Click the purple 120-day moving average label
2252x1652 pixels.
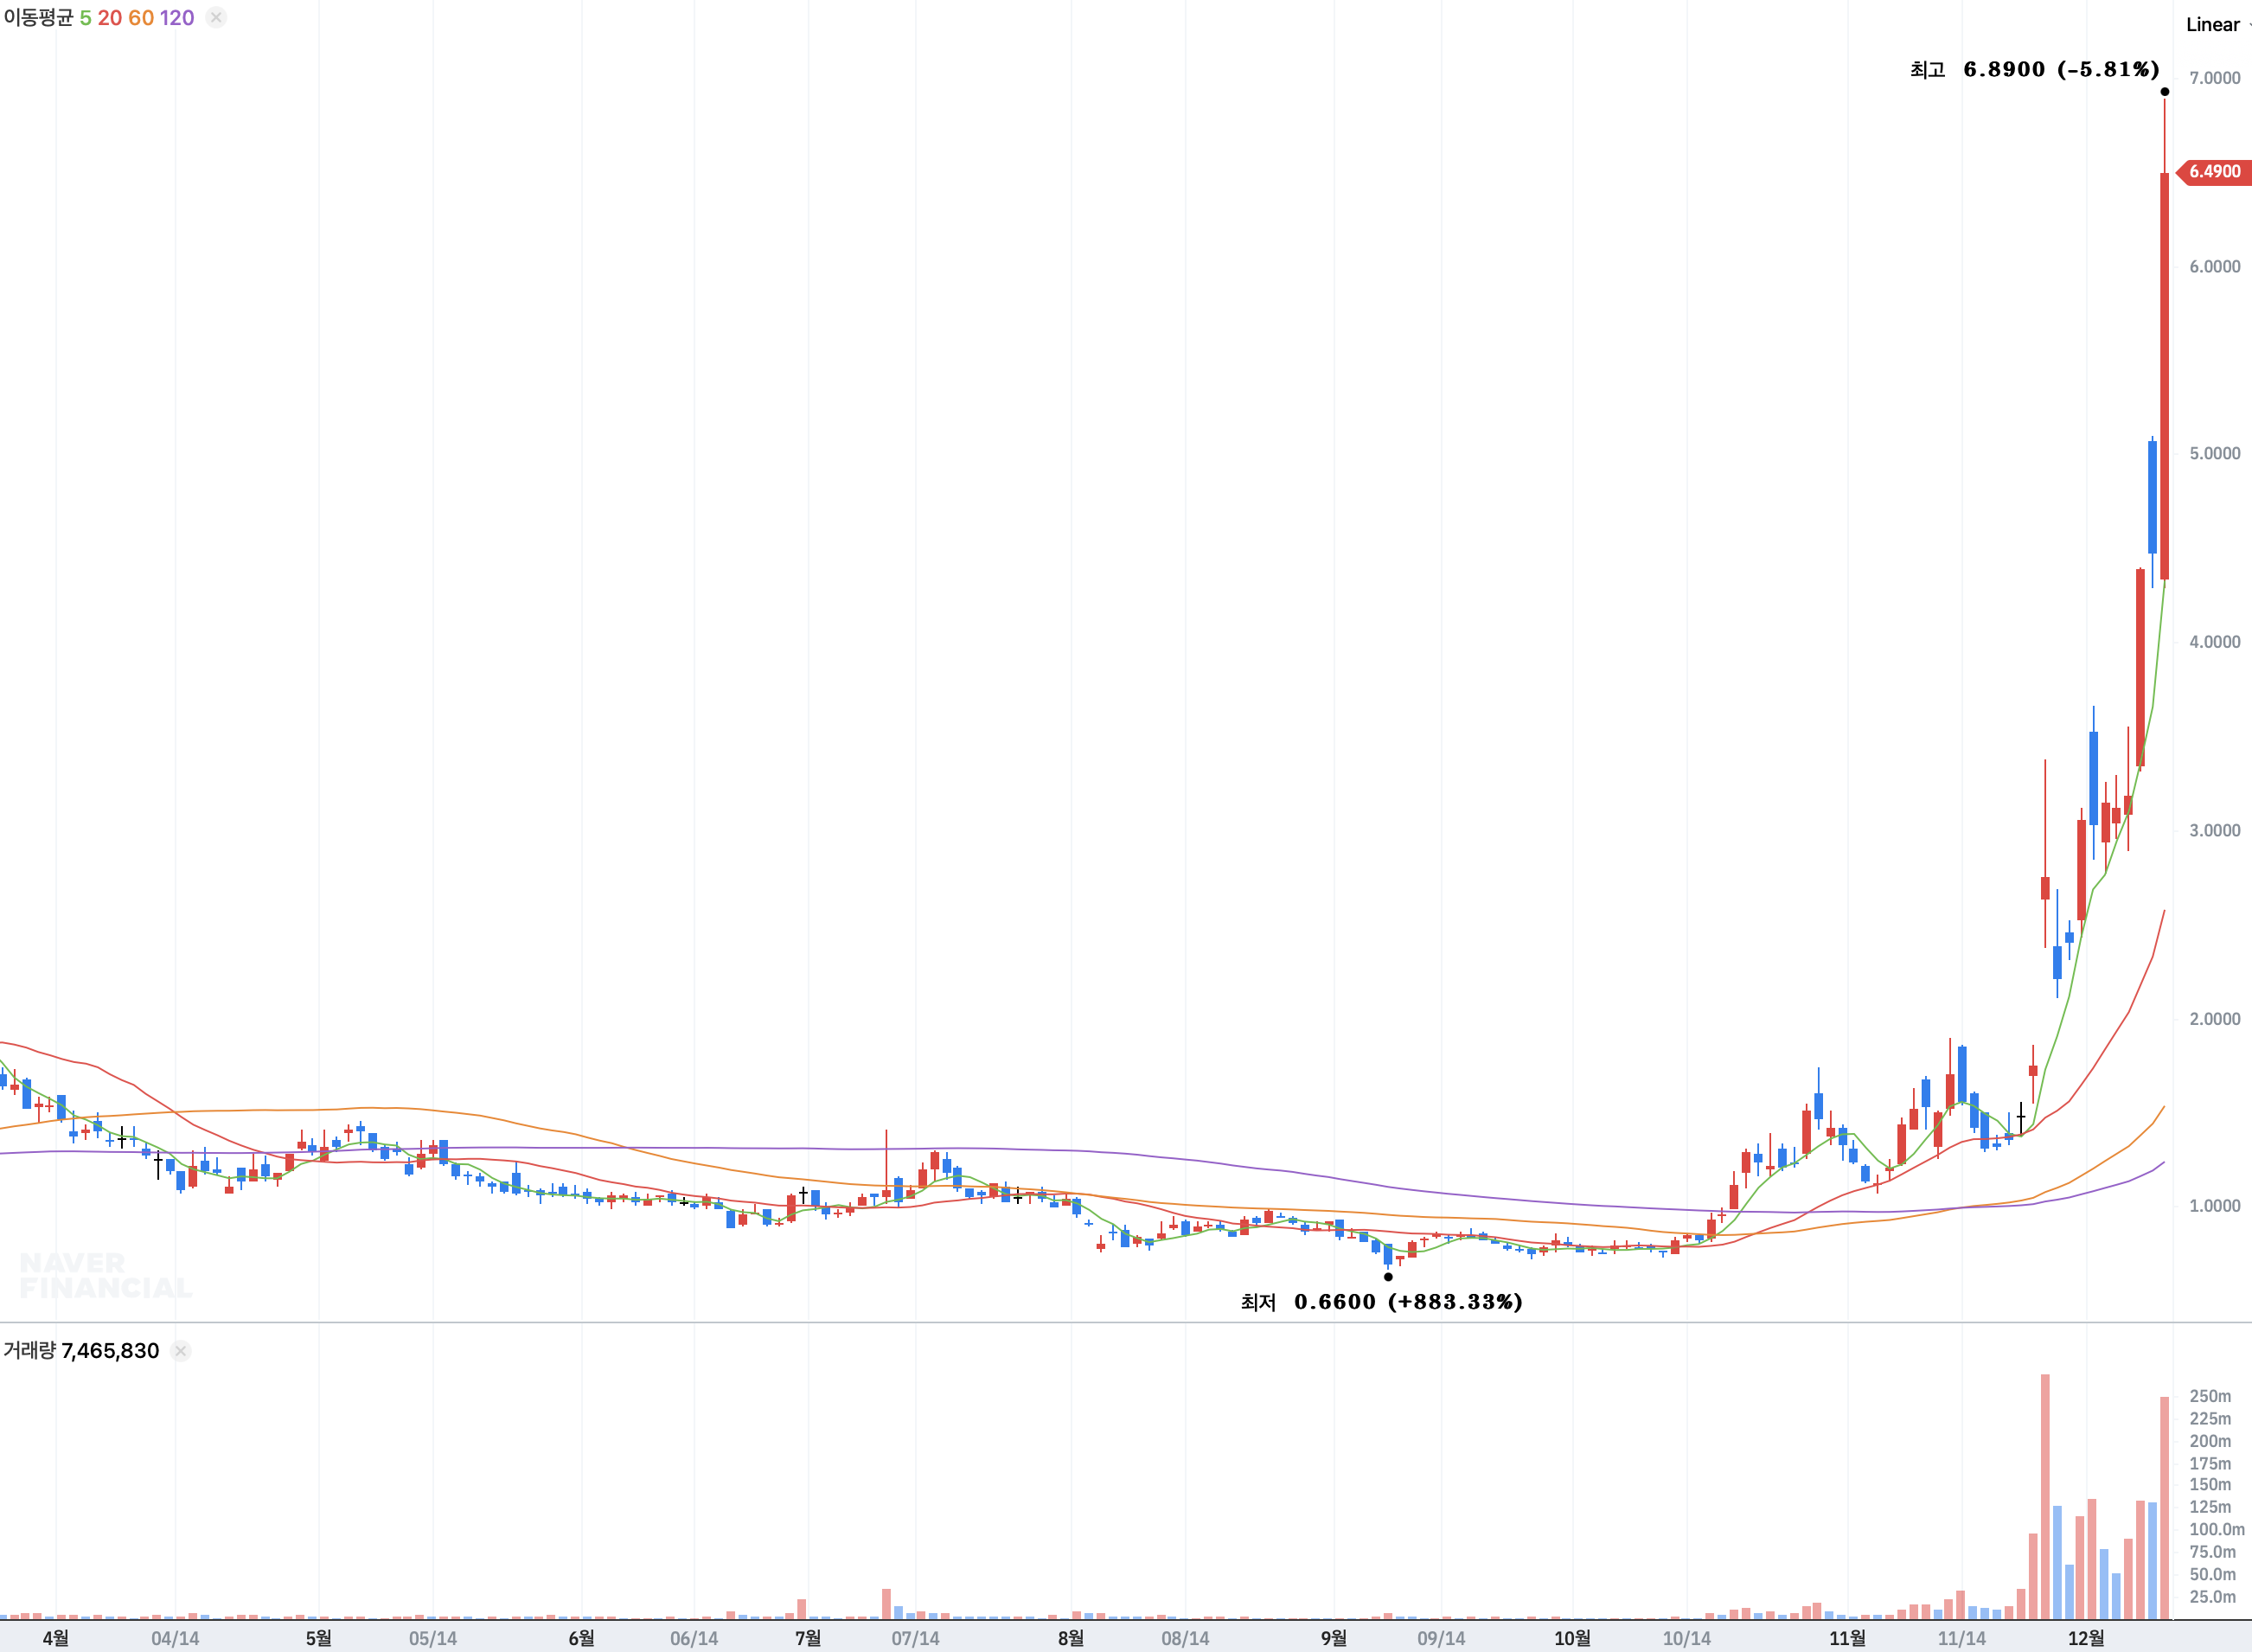point(177,18)
